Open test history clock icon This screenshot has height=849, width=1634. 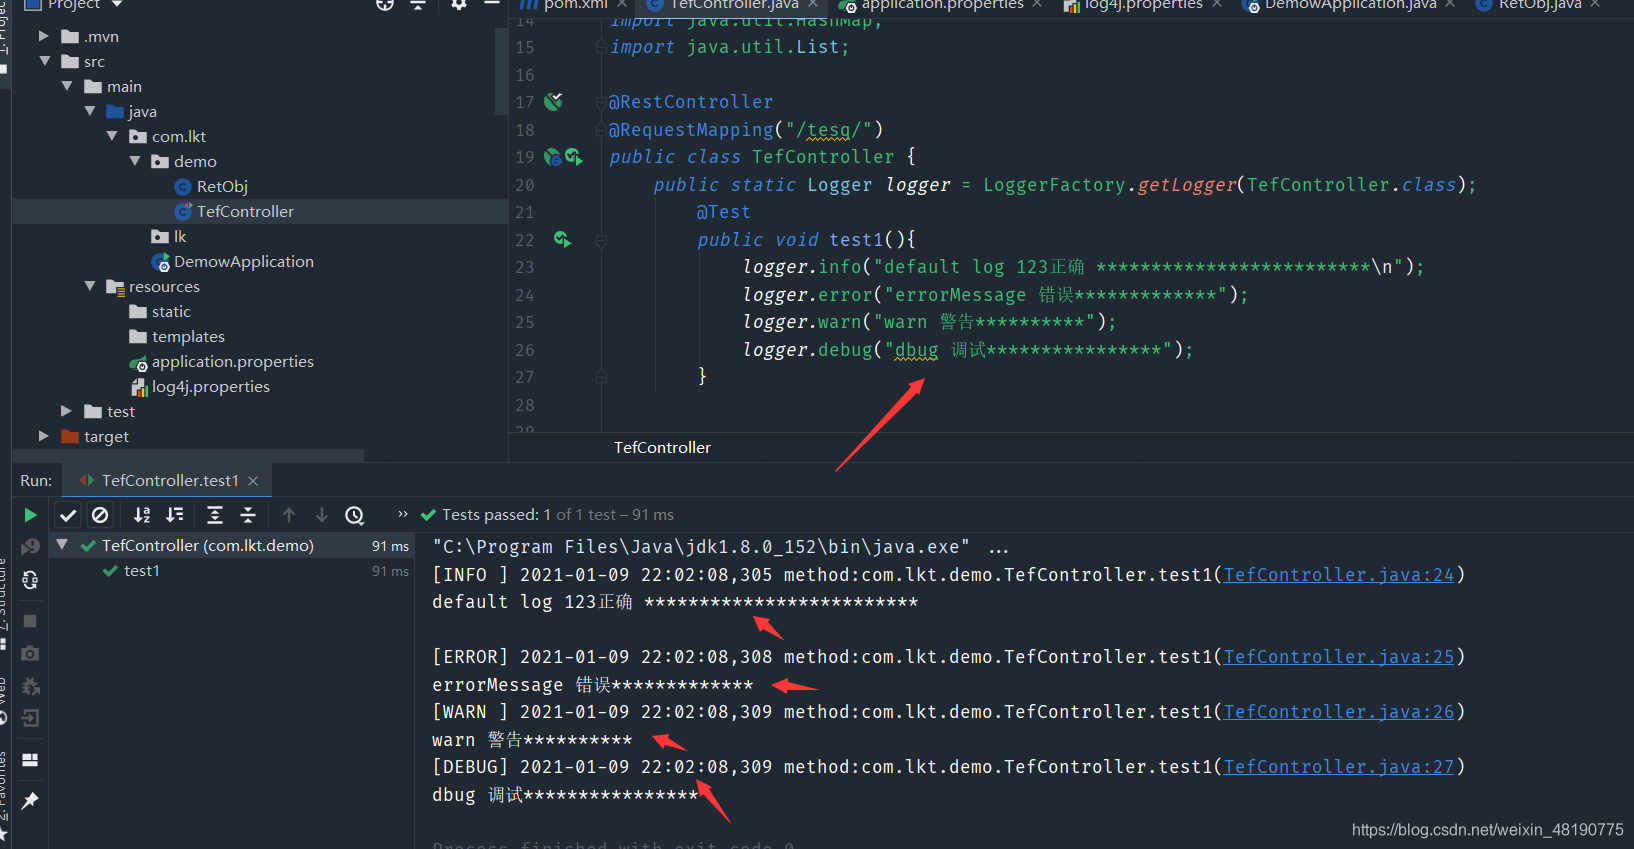[355, 515]
